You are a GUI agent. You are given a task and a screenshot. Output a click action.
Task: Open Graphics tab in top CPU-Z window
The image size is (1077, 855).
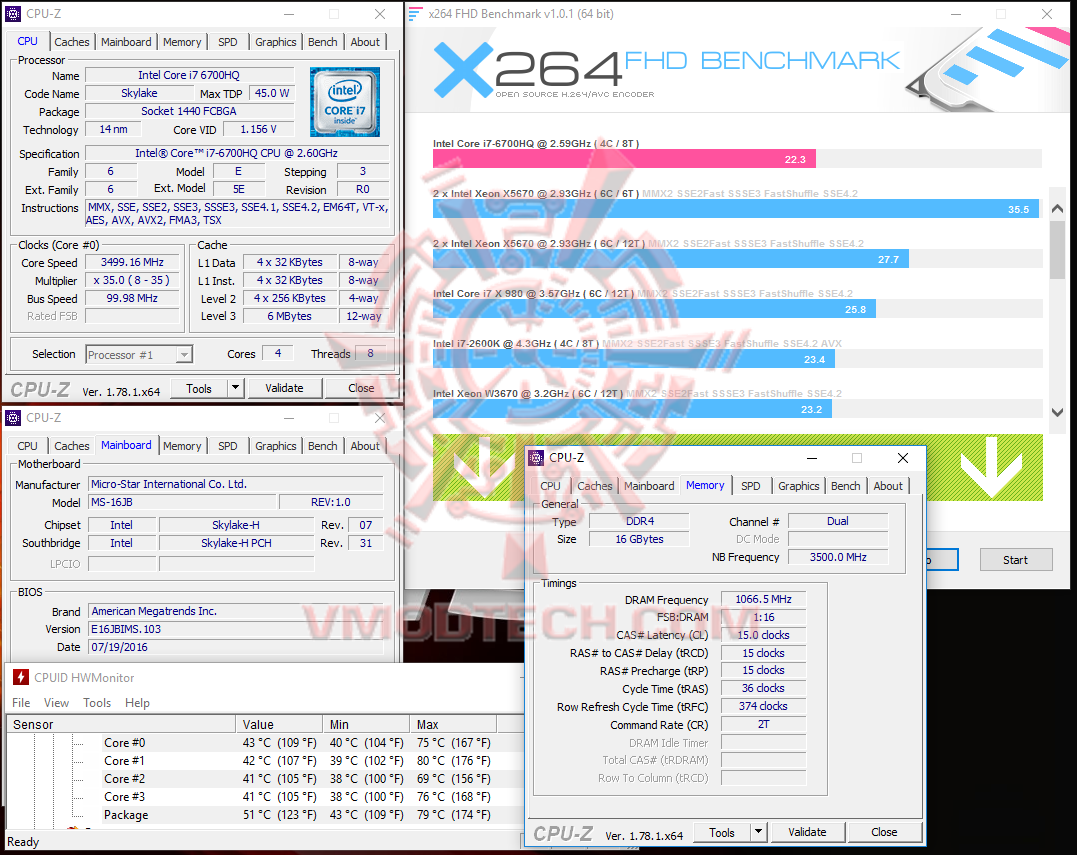click(275, 42)
